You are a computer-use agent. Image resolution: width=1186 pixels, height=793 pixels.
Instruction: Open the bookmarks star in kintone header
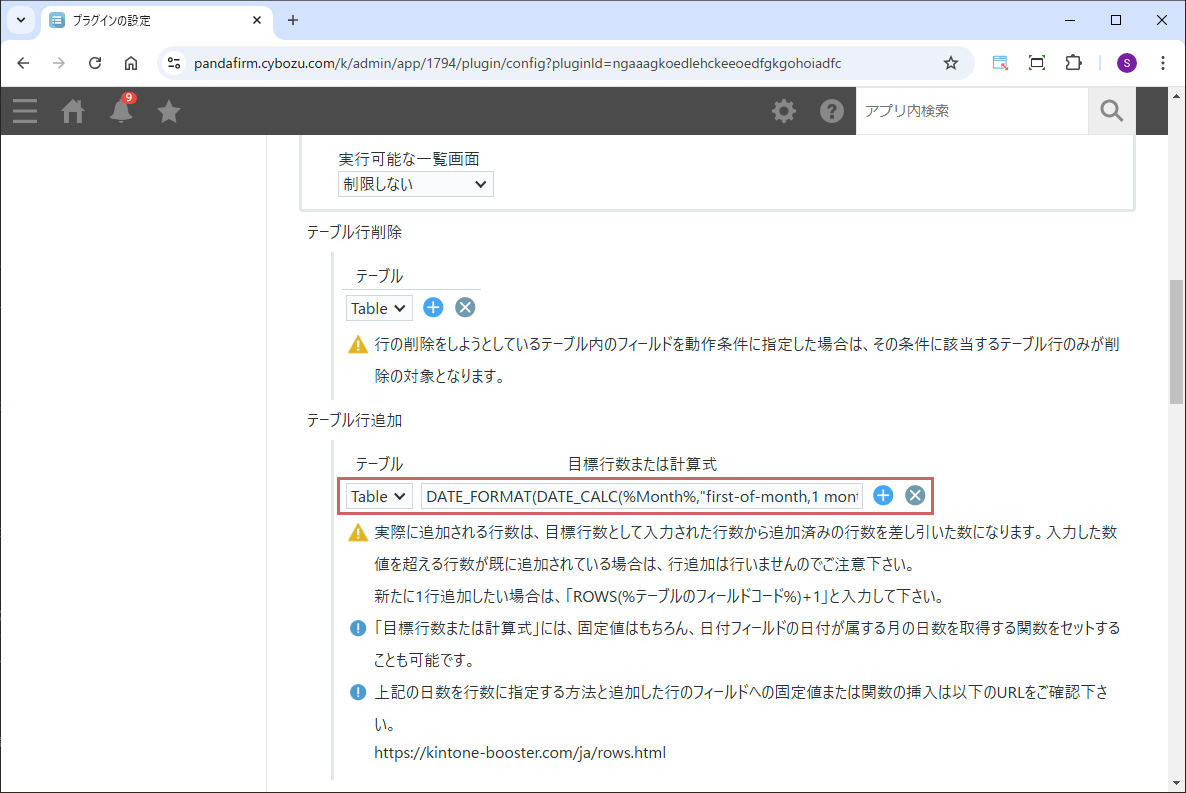pos(169,111)
